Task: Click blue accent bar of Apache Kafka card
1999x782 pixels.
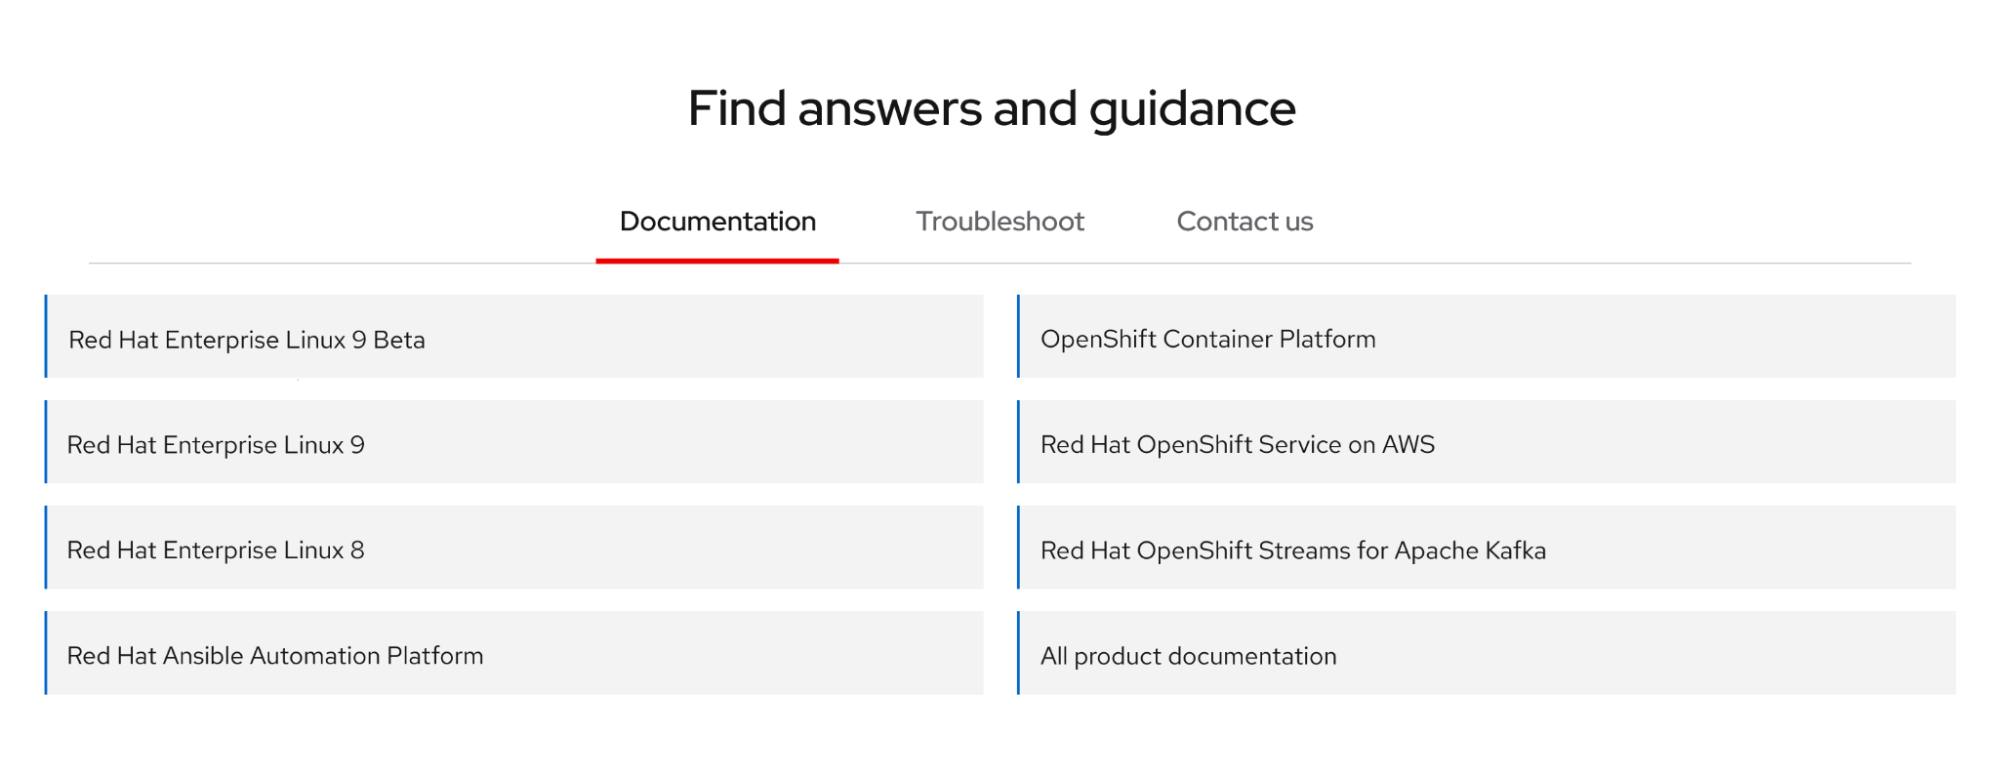Action: [x=1018, y=547]
